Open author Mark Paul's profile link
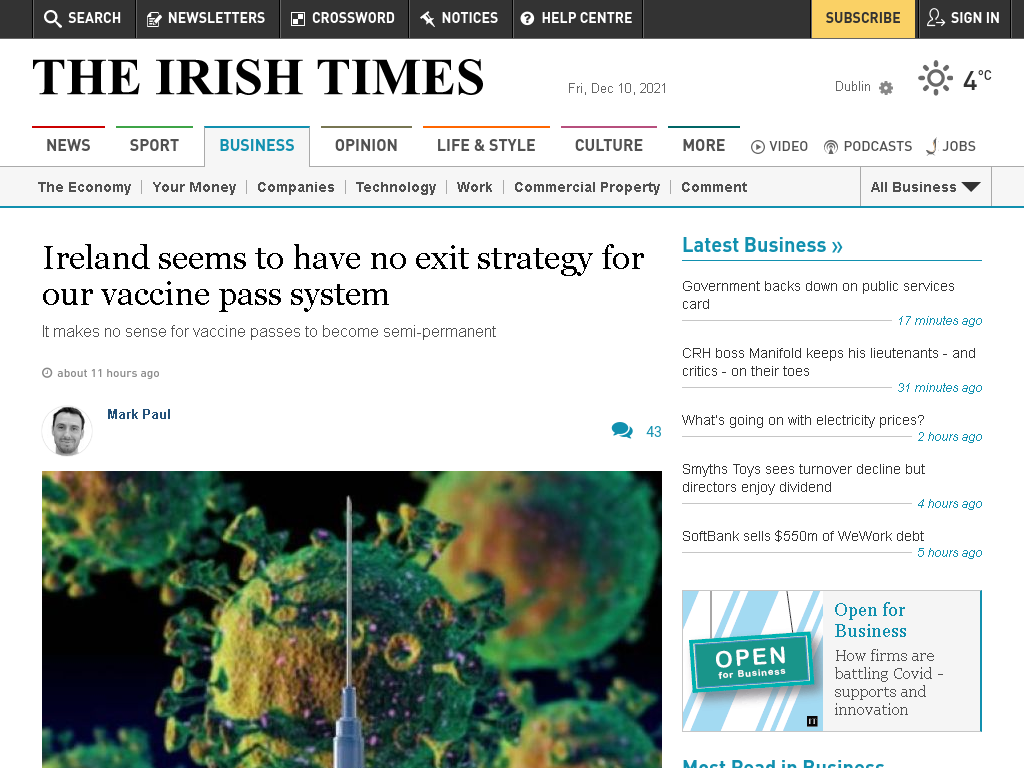This screenshot has width=1024, height=768. (139, 414)
